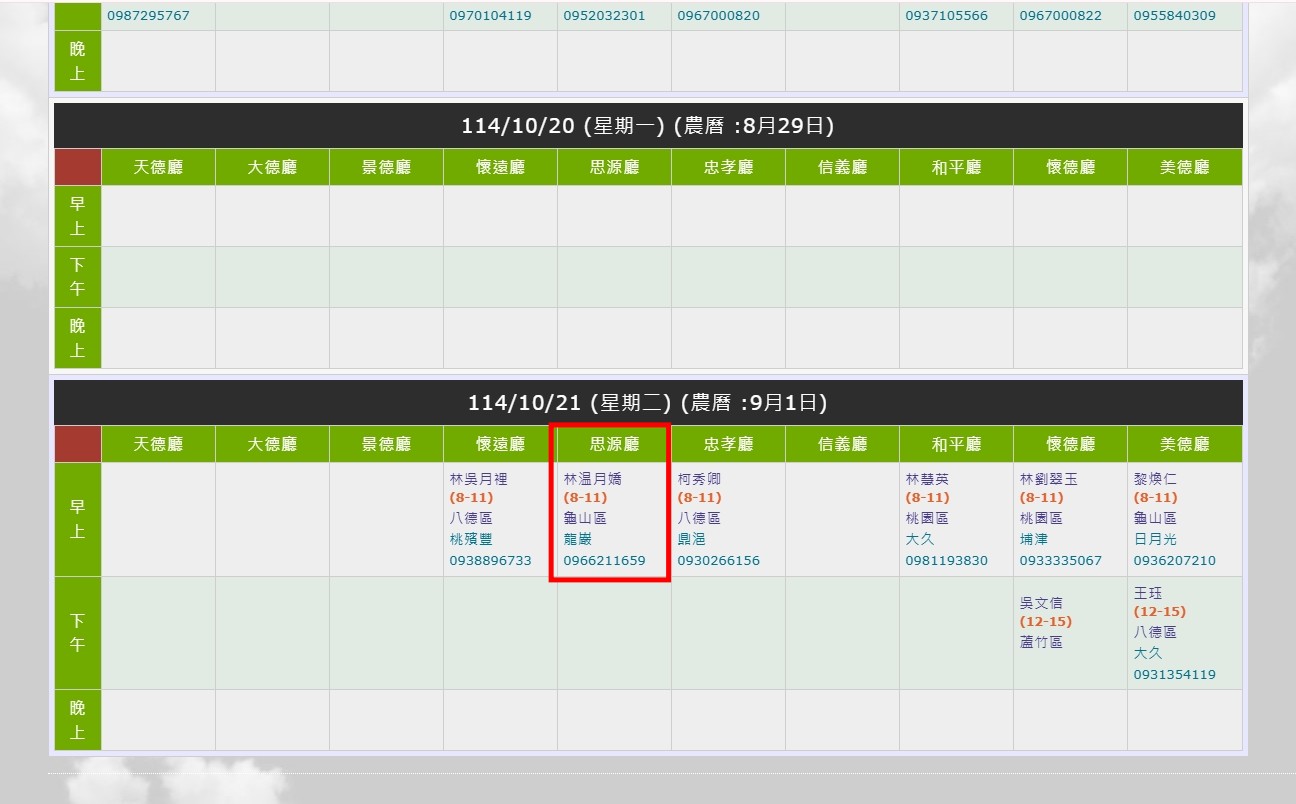Click the 龍巖 company name

tap(578, 539)
